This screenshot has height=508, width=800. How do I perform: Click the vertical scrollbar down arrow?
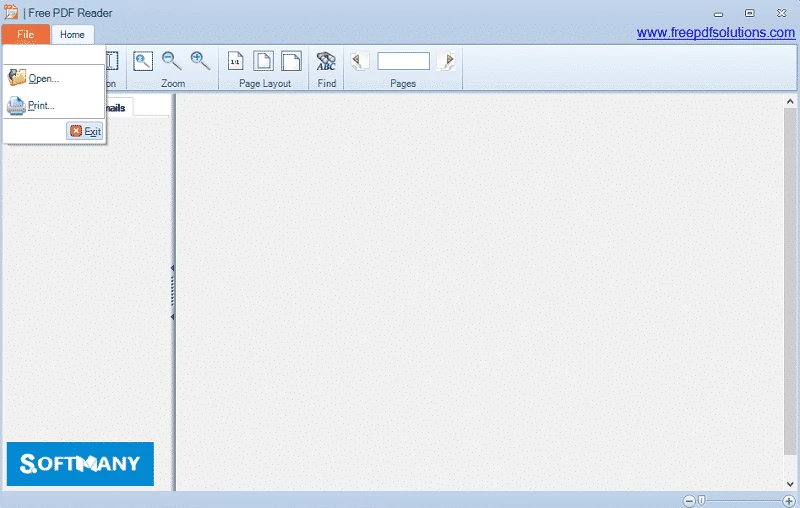click(x=790, y=484)
